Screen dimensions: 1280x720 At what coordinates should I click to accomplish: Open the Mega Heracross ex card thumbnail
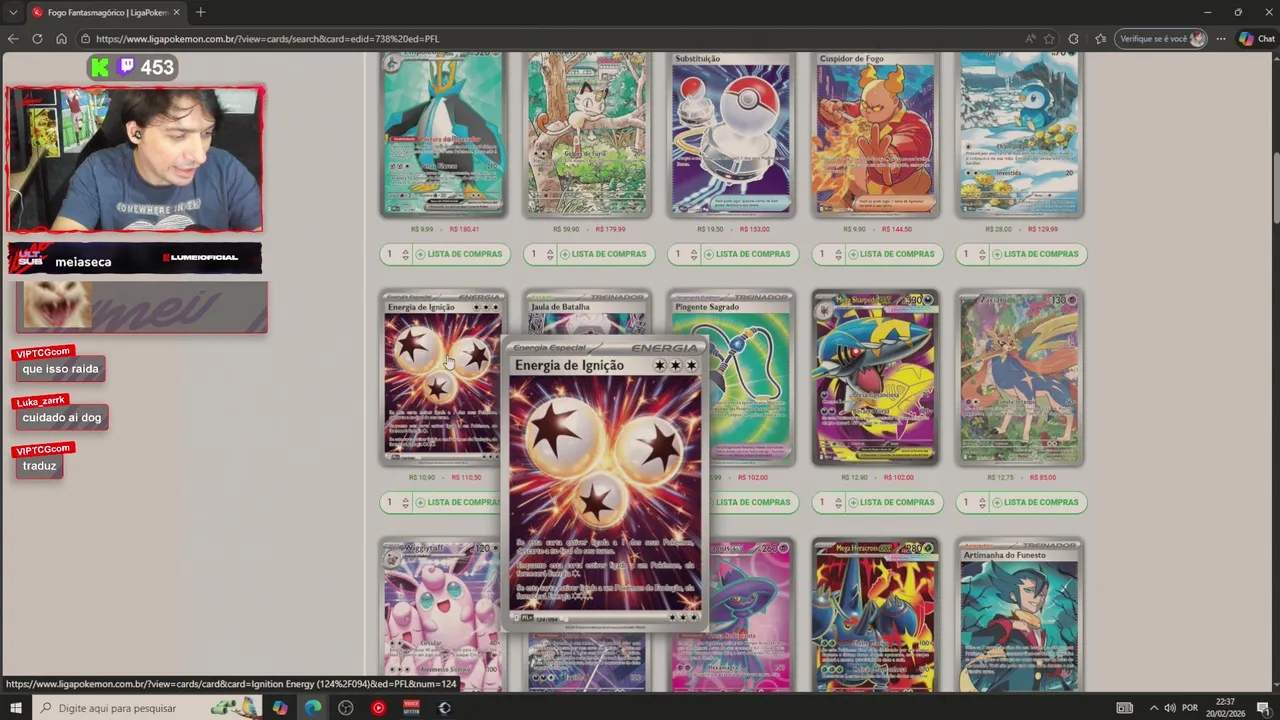click(x=875, y=615)
